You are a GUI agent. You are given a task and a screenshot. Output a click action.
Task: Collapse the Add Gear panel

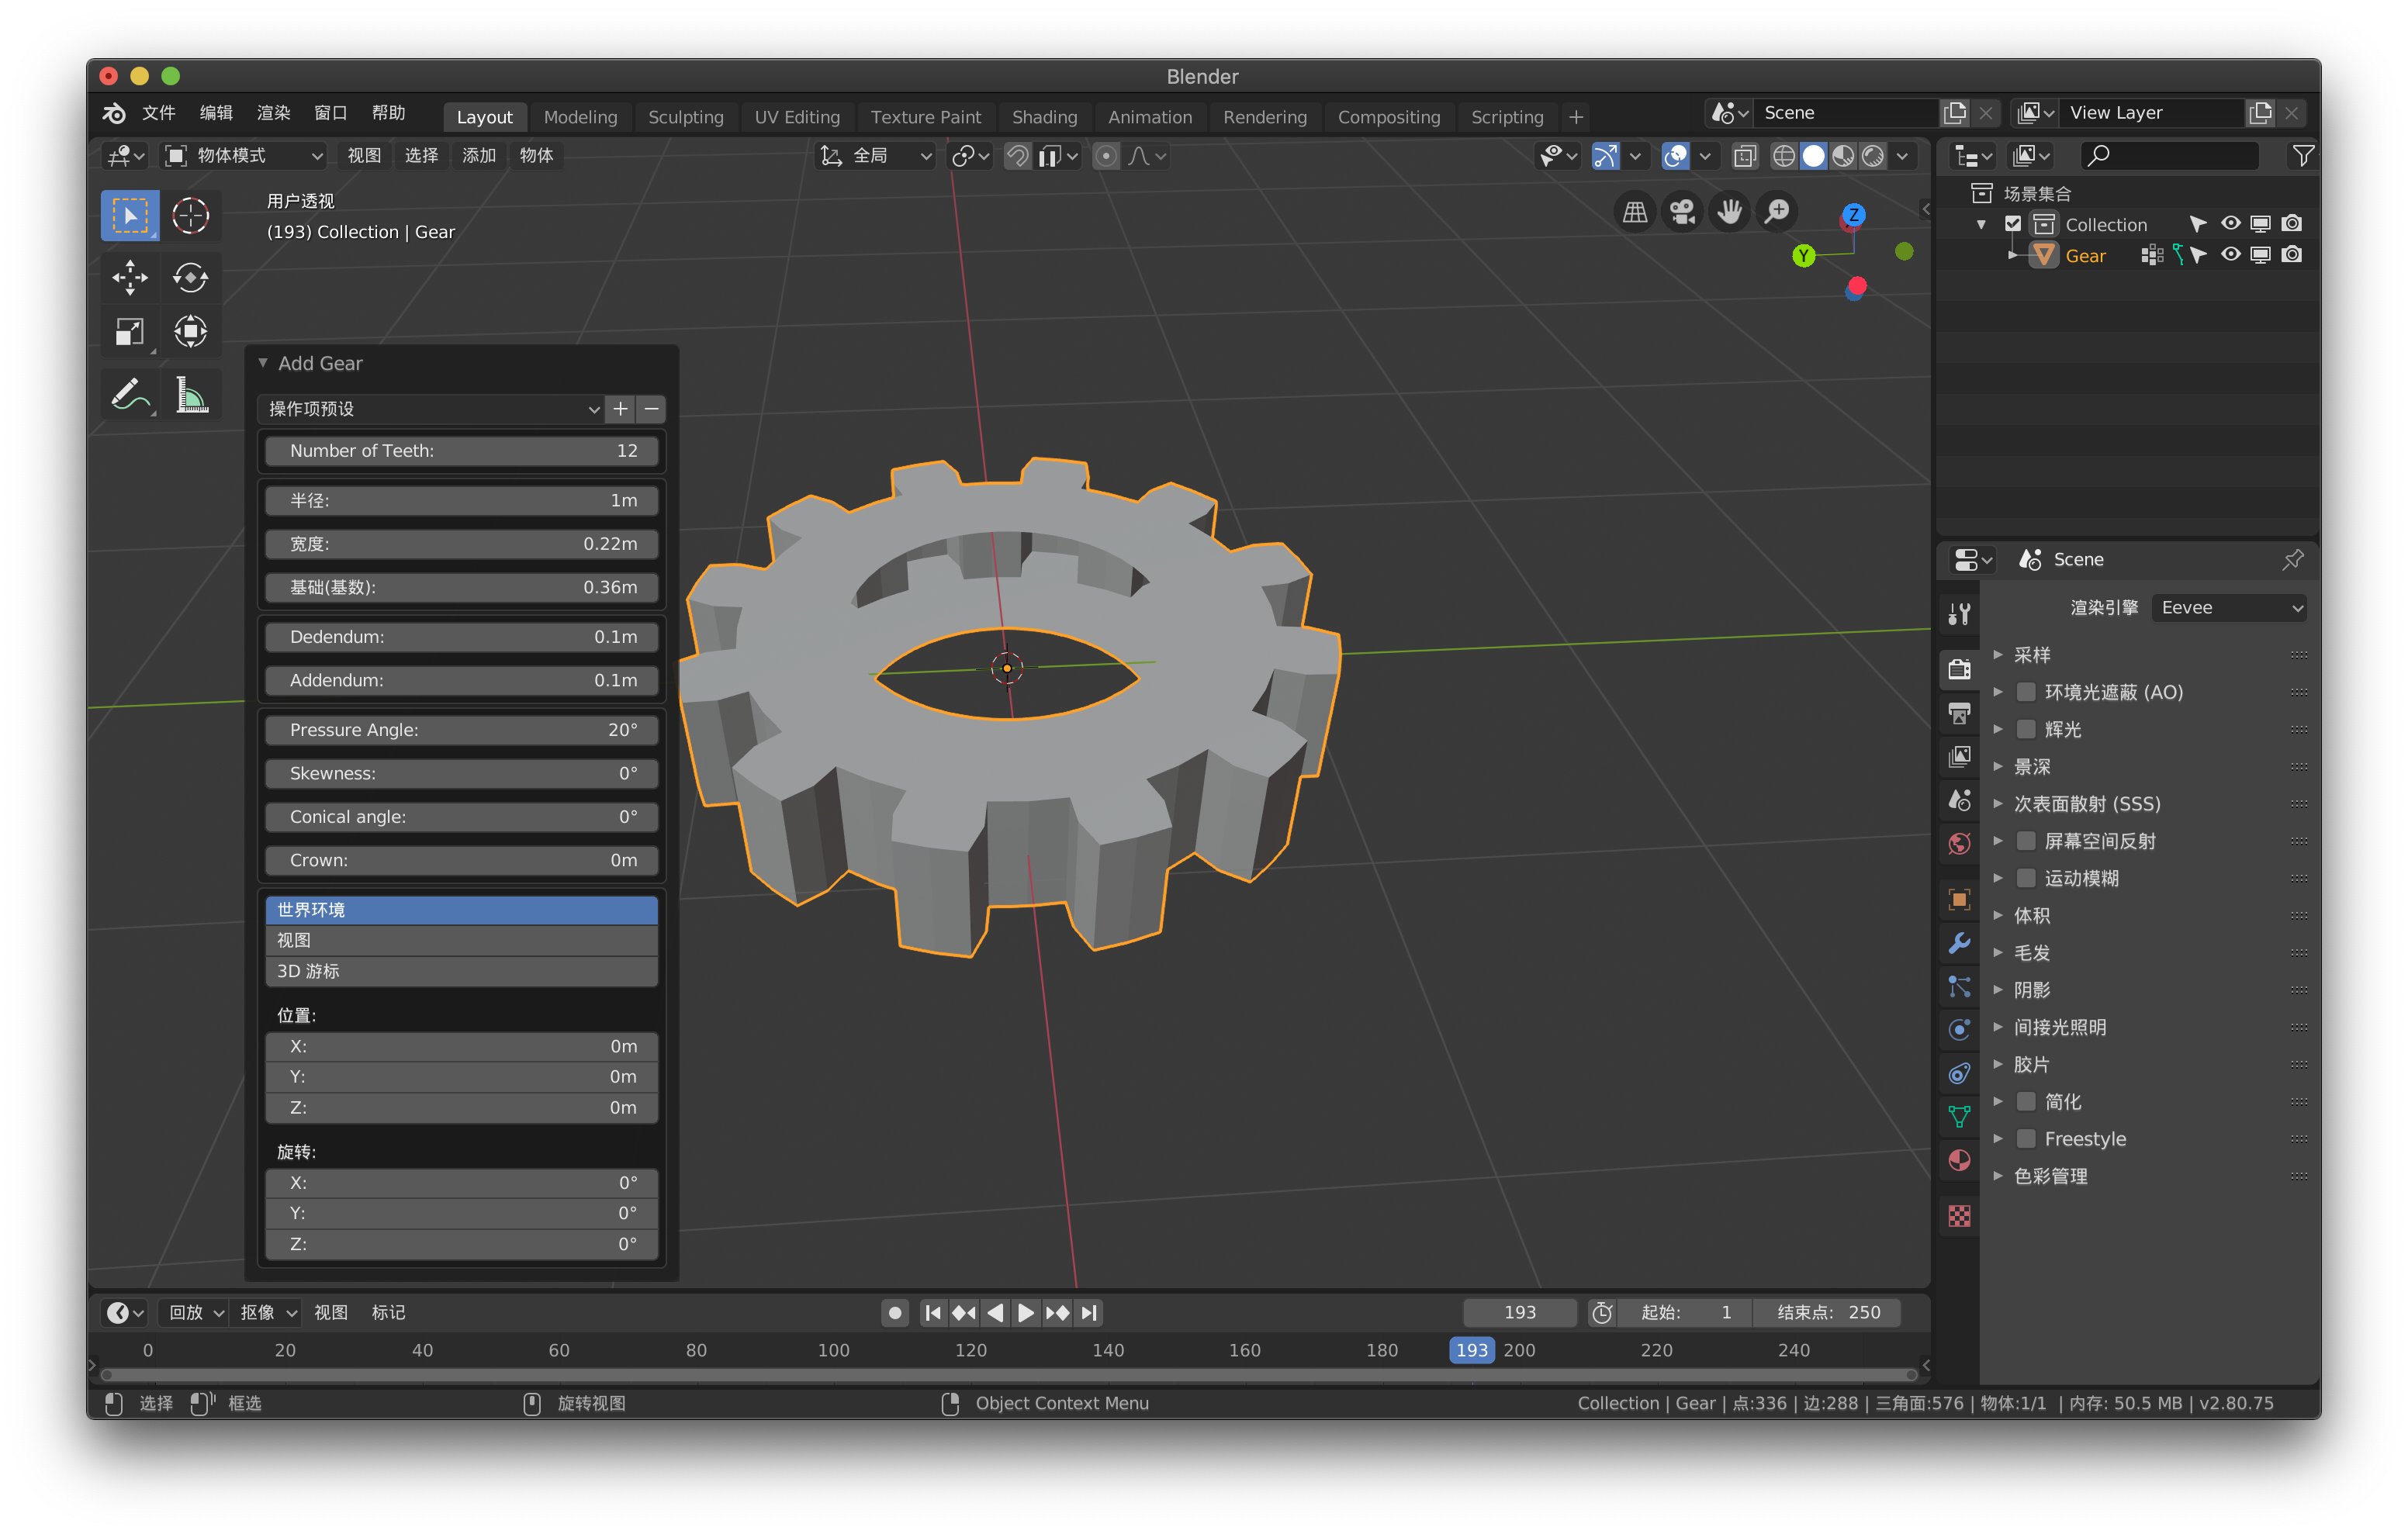pyautogui.click(x=263, y=363)
